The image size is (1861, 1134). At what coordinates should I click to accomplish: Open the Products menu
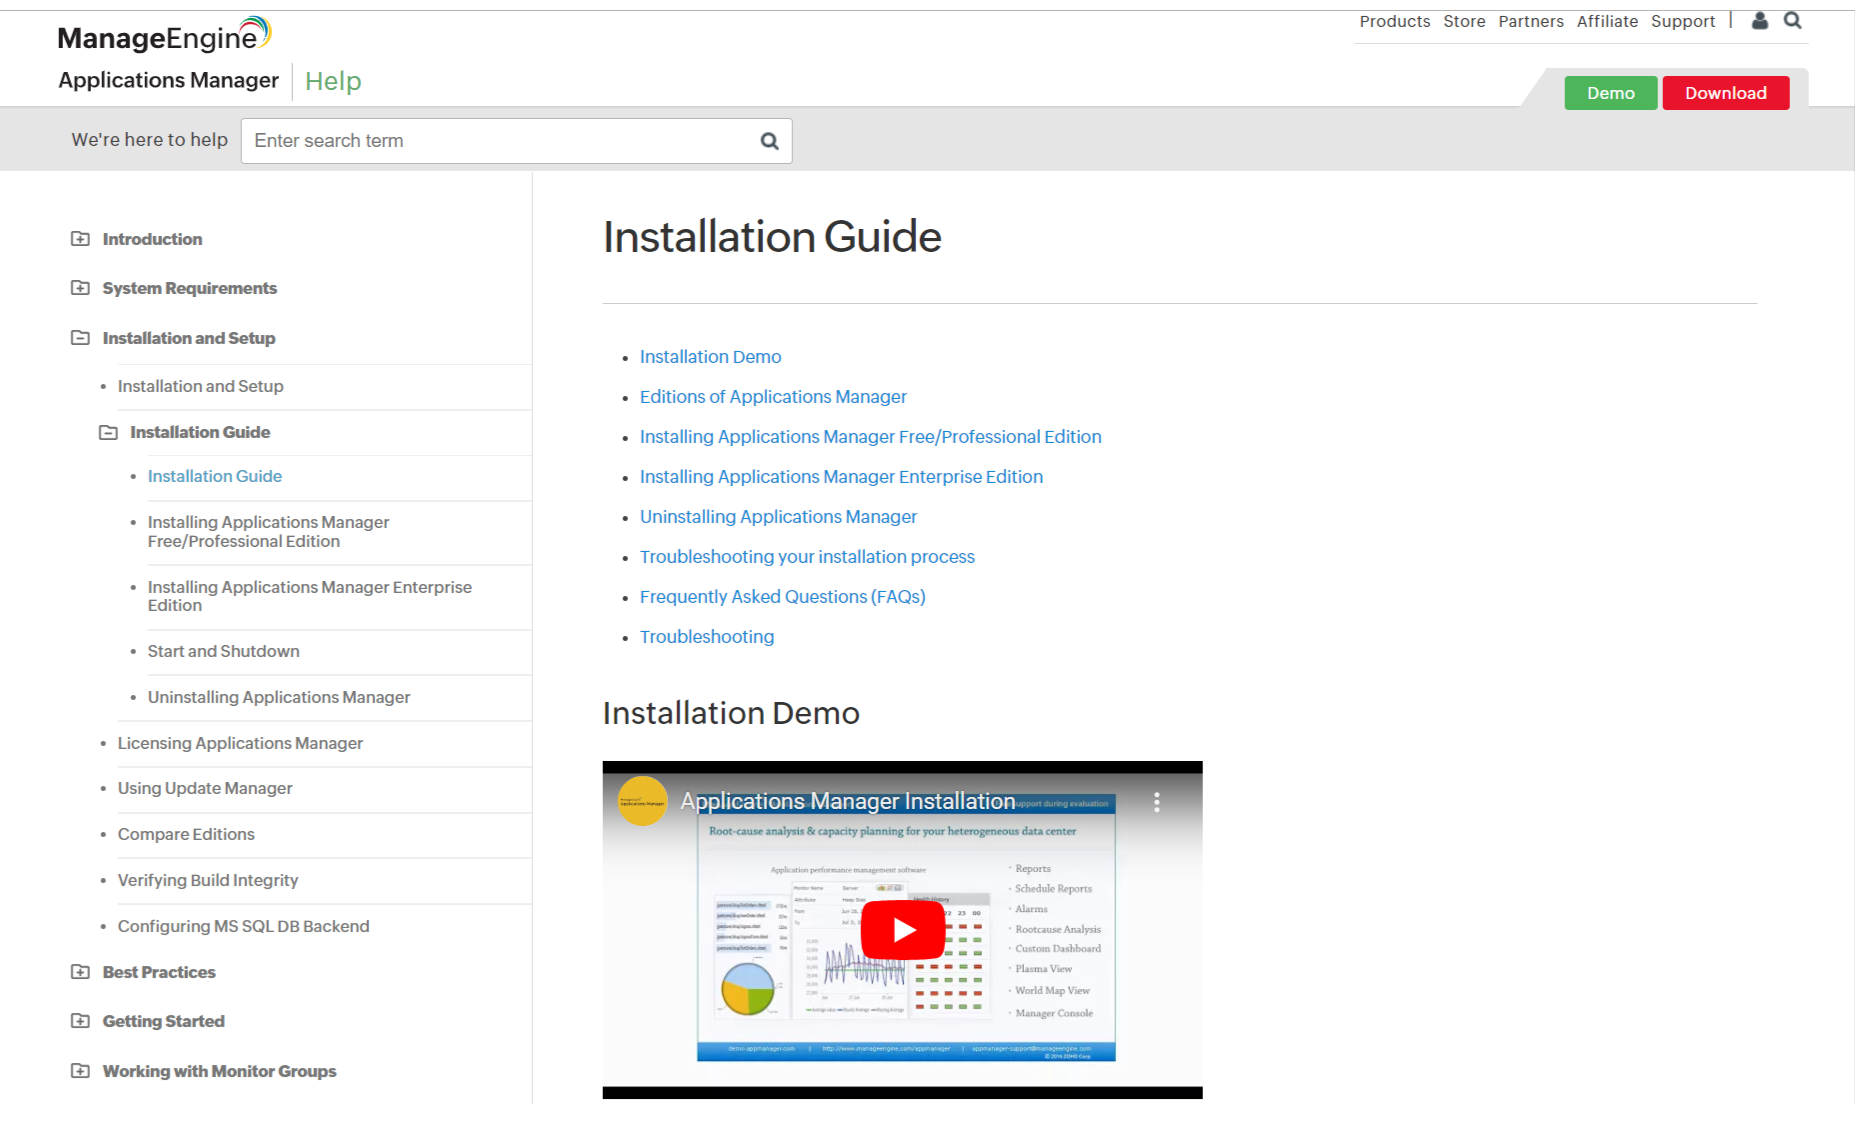[1394, 21]
